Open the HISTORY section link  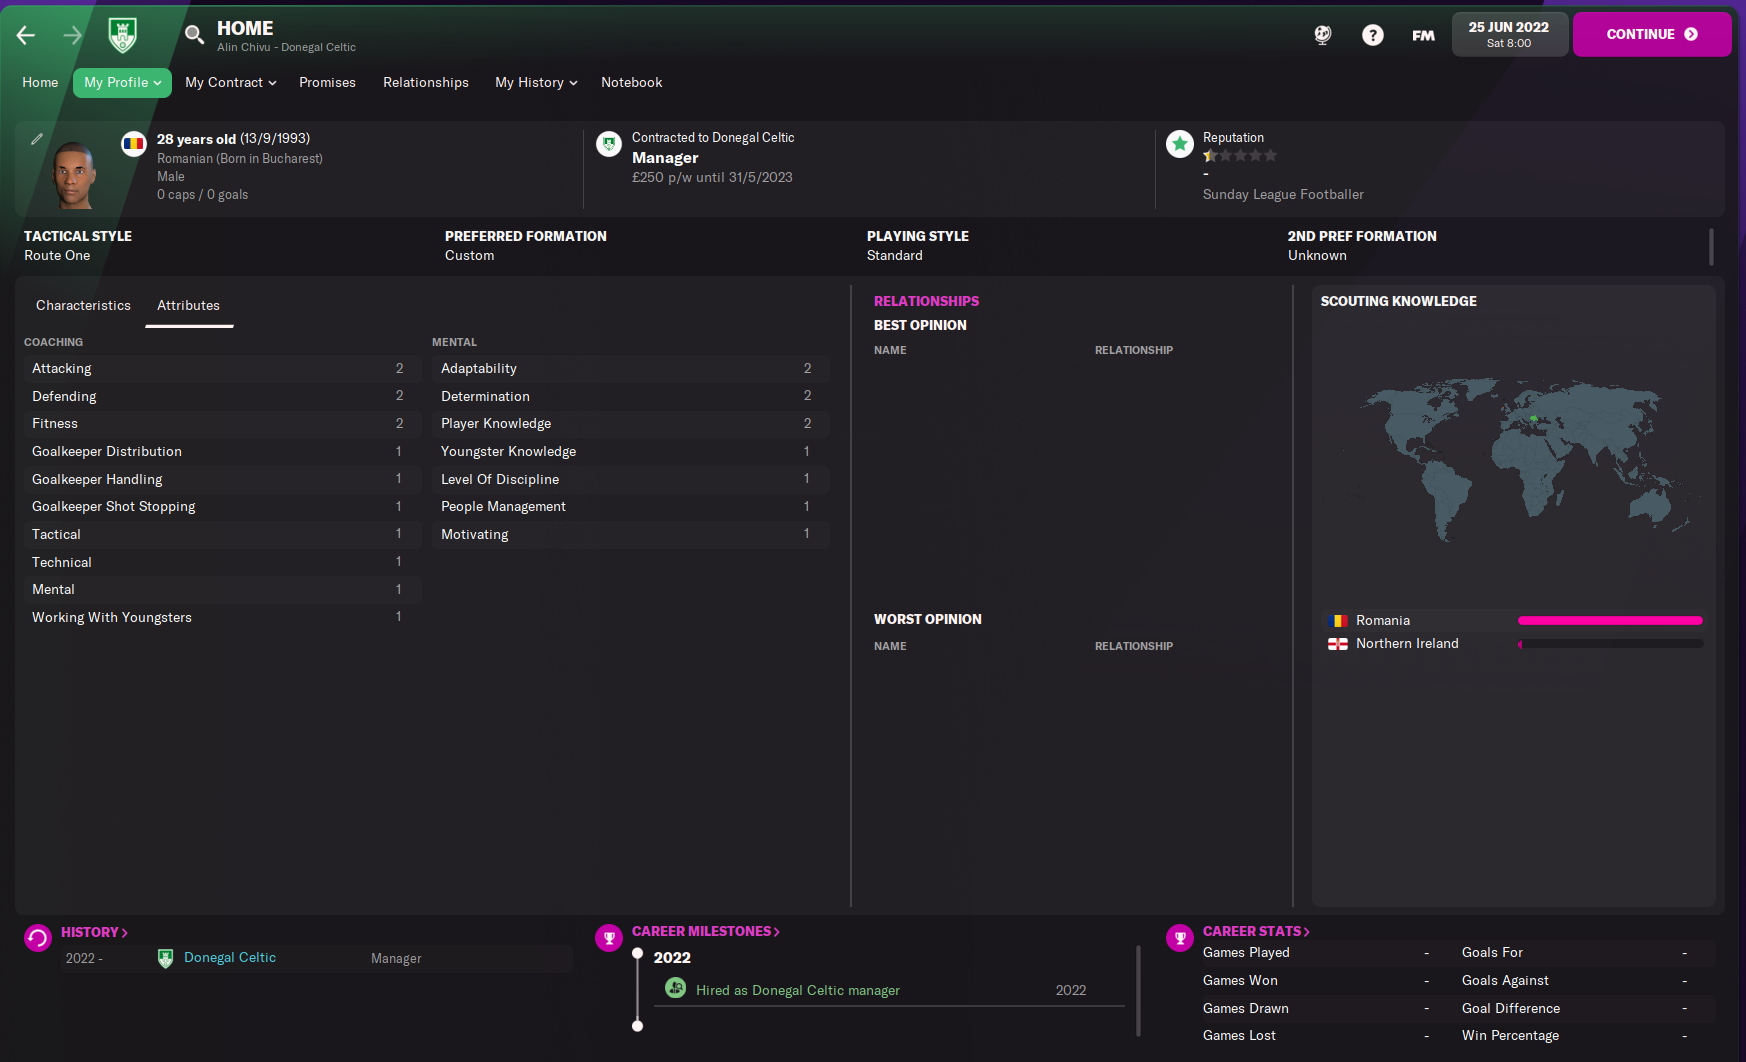tap(94, 932)
